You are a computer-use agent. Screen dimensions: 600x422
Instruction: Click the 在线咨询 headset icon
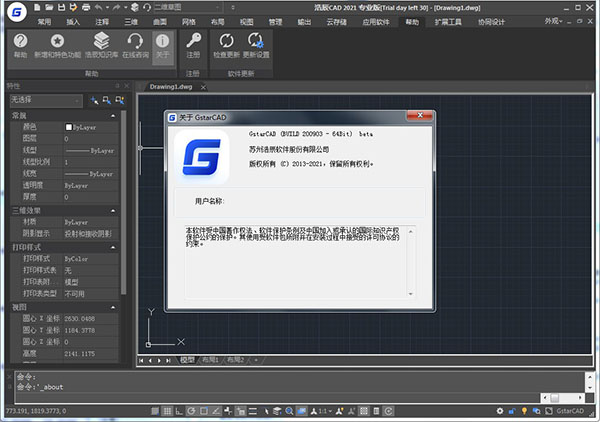pos(135,46)
